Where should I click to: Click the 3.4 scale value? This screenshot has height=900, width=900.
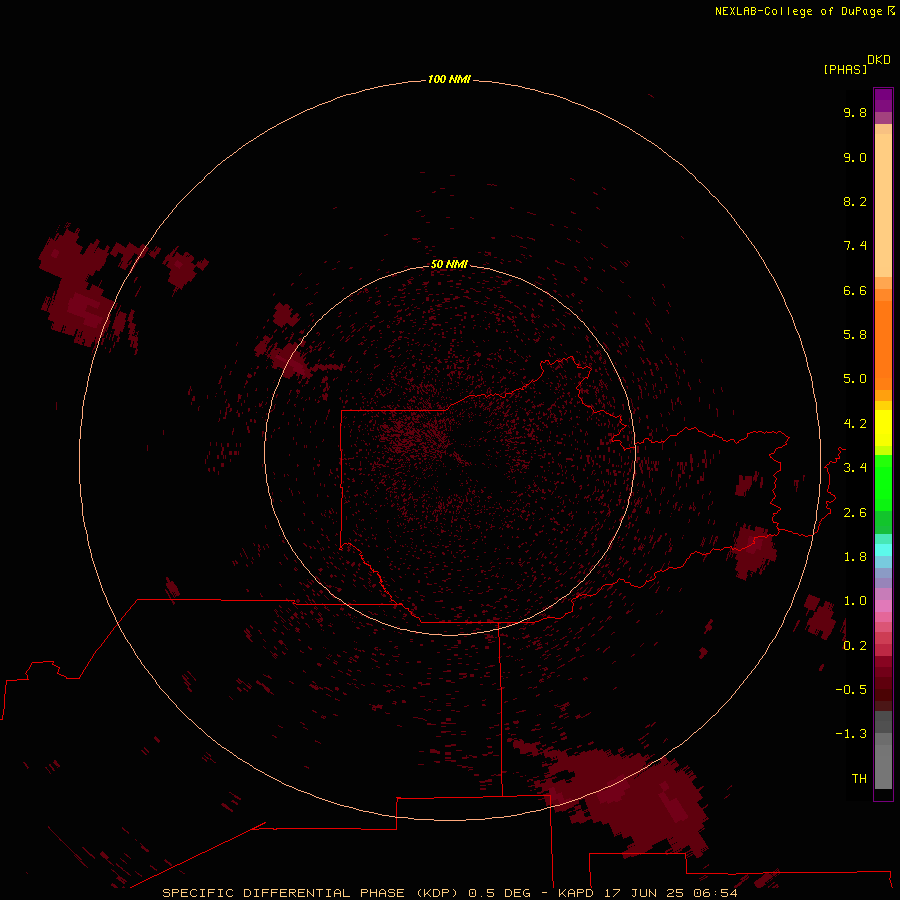tap(855, 468)
